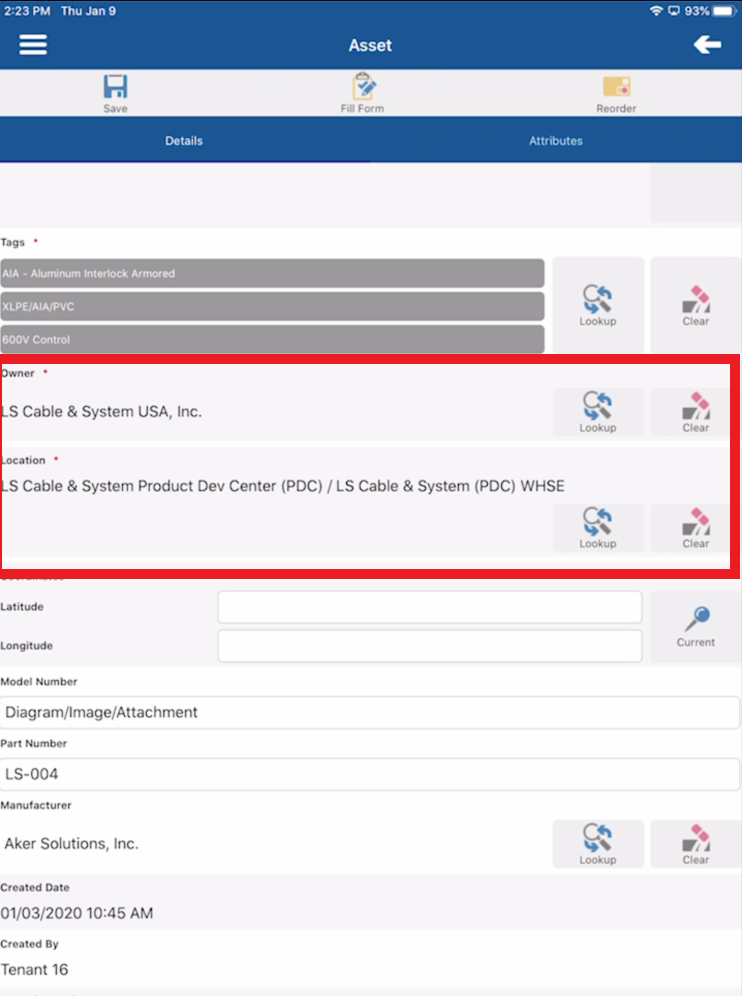Clear the Location value
Screen dimensions: 742x996
[696, 527]
